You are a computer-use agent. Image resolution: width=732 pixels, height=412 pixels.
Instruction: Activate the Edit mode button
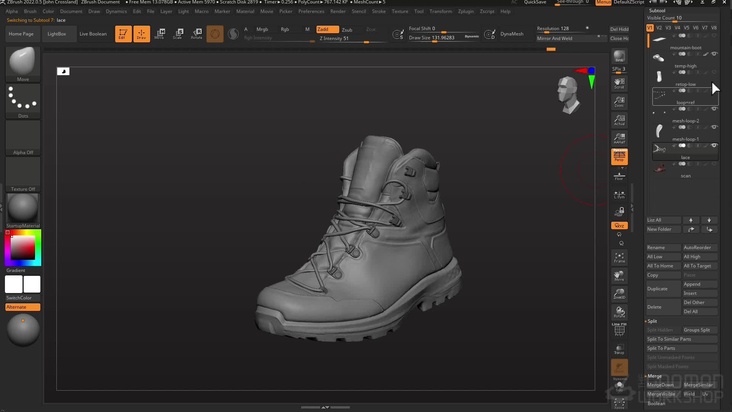click(122, 34)
